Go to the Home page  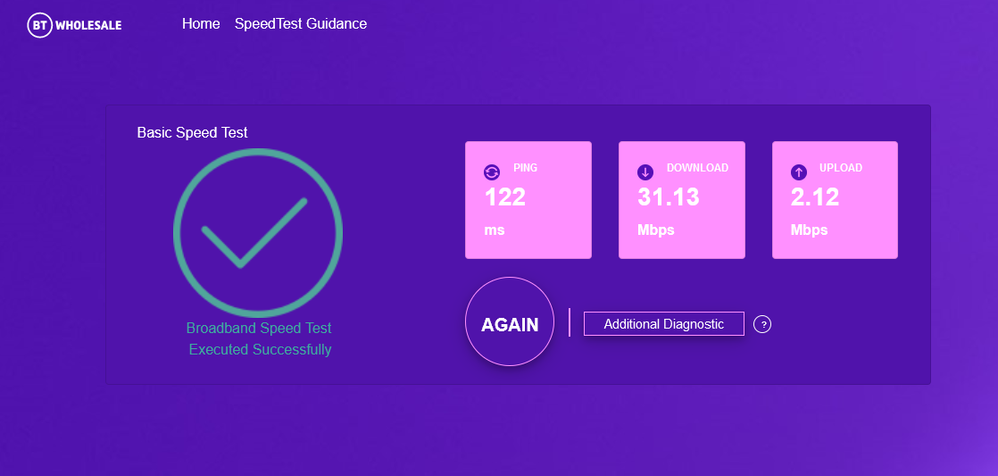pyautogui.click(x=201, y=24)
